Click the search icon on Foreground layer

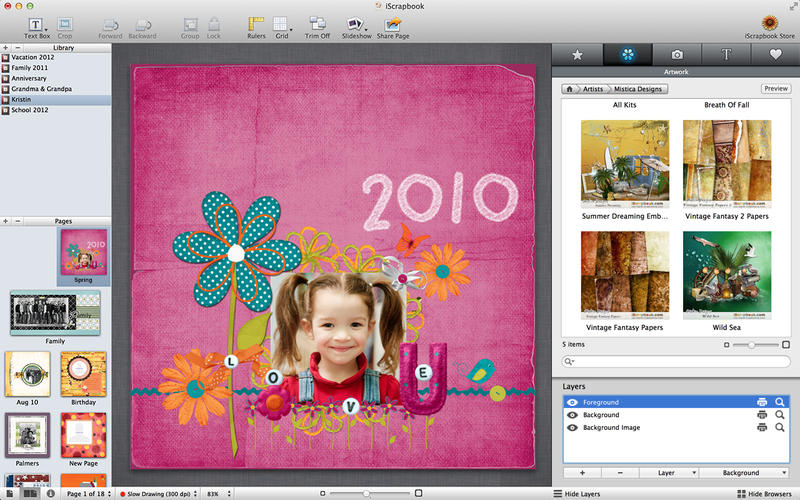[779, 402]
